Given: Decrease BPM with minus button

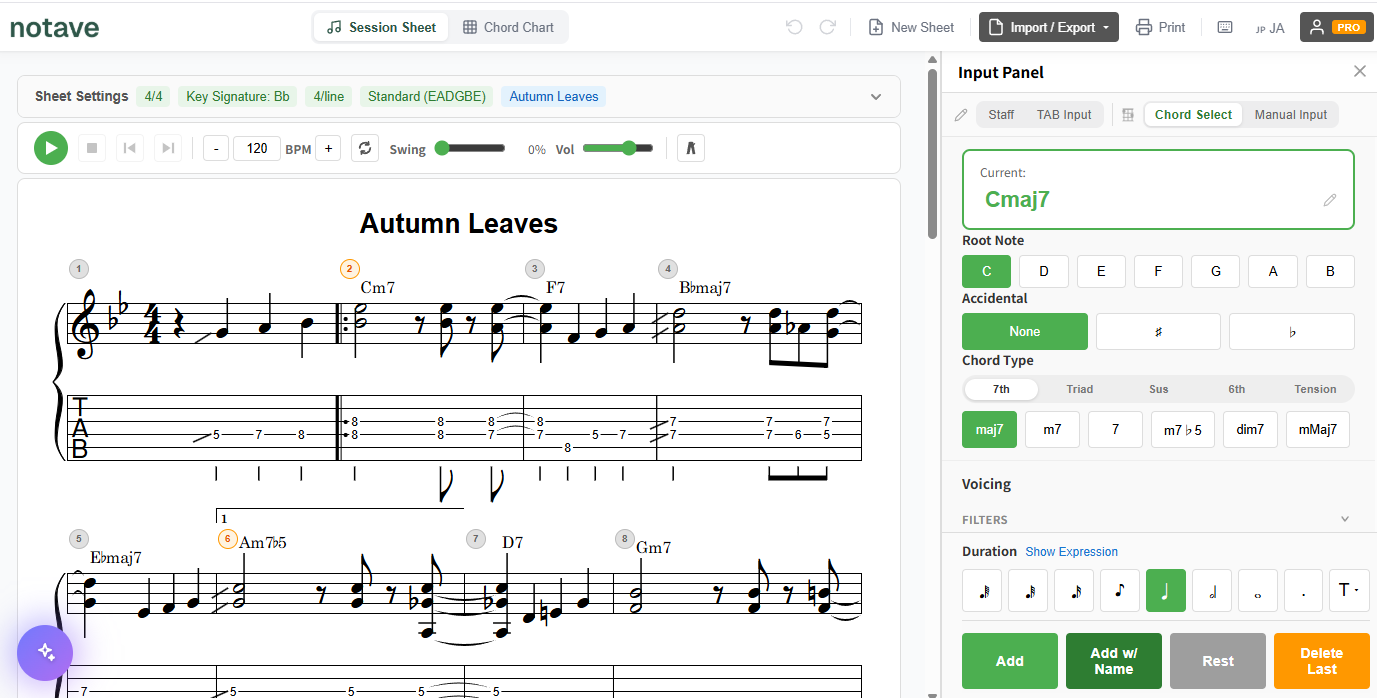Looking at the screenshot, I should [x=216, y=148].
